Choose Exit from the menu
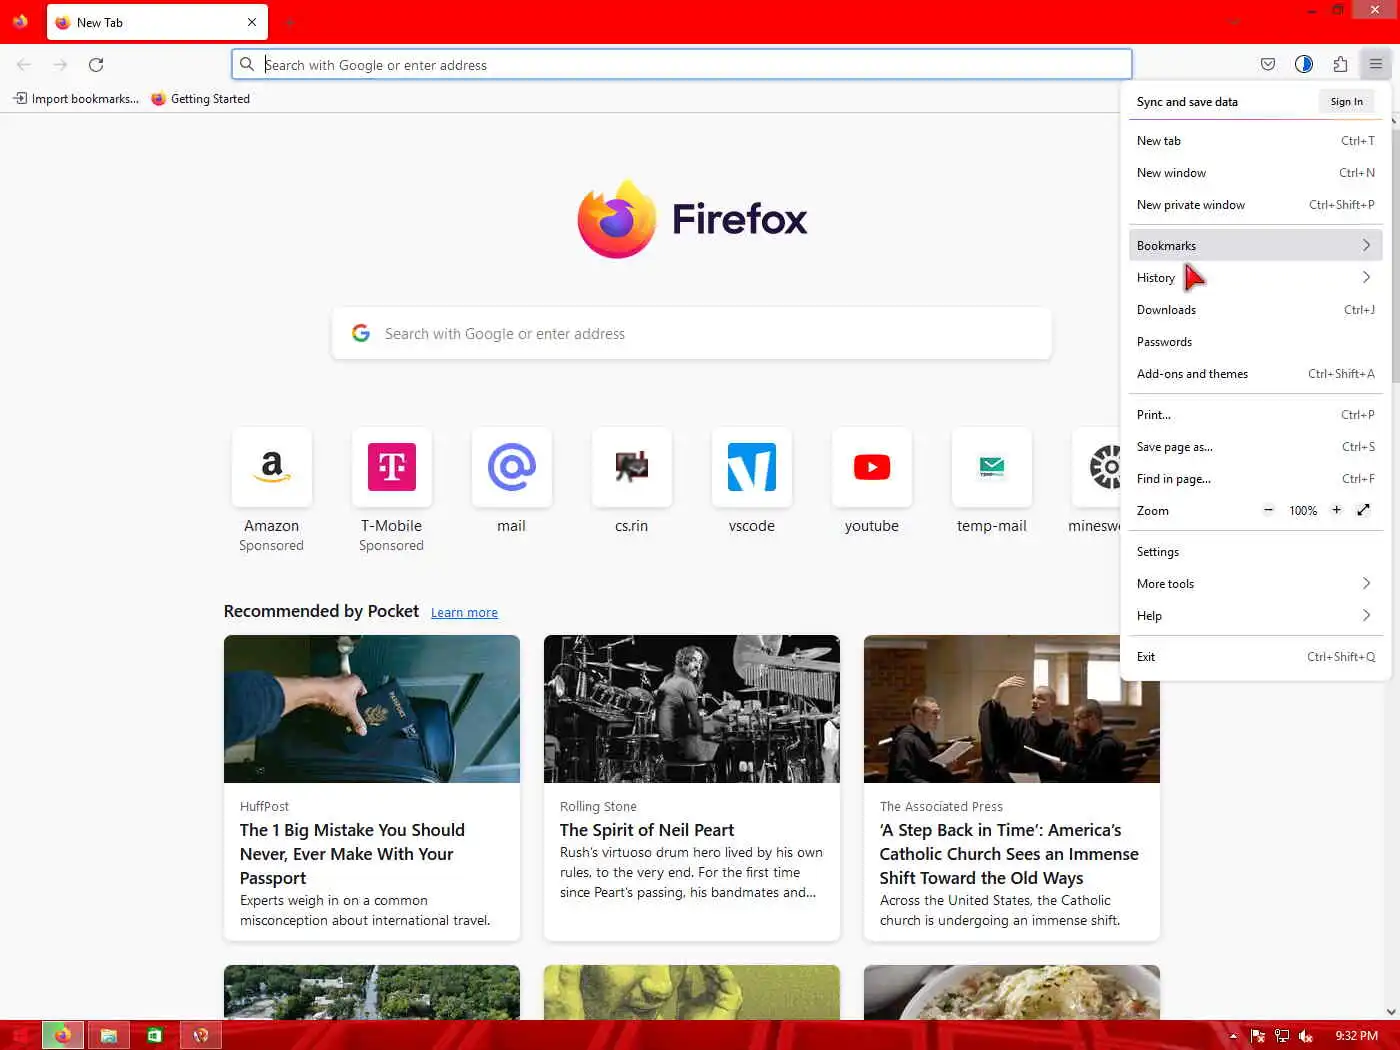The image size is (1400, 1050). pyautogui.click(x=1256, y=657)
